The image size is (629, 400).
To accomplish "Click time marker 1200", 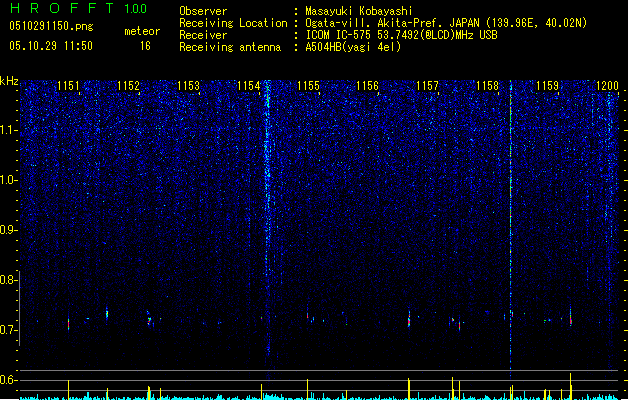I will pyautogui.click(x=607, y=85).
